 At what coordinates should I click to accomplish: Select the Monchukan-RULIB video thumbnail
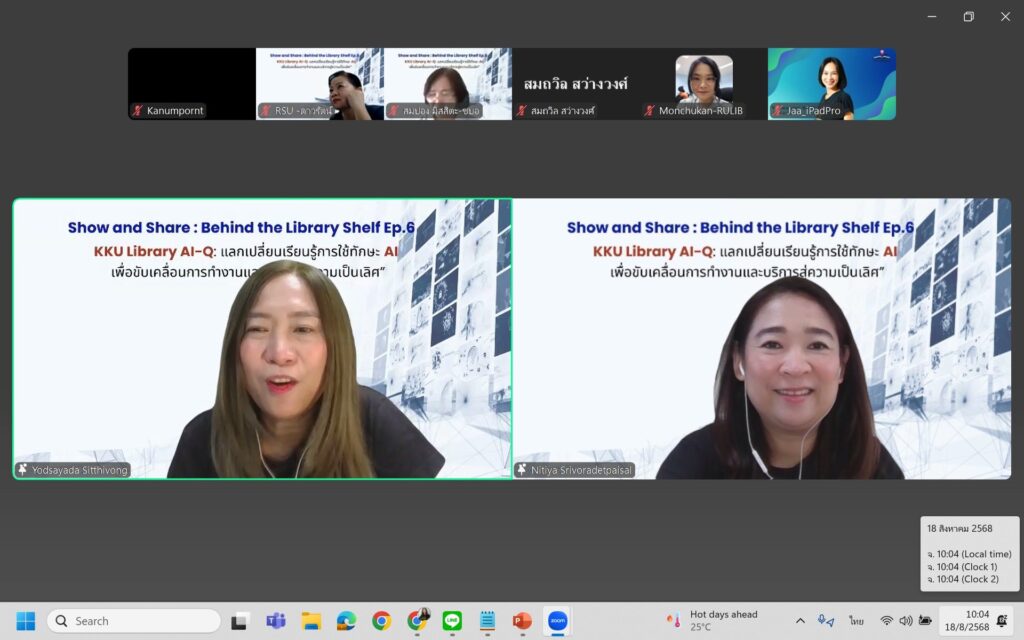[x=704, y=84]
